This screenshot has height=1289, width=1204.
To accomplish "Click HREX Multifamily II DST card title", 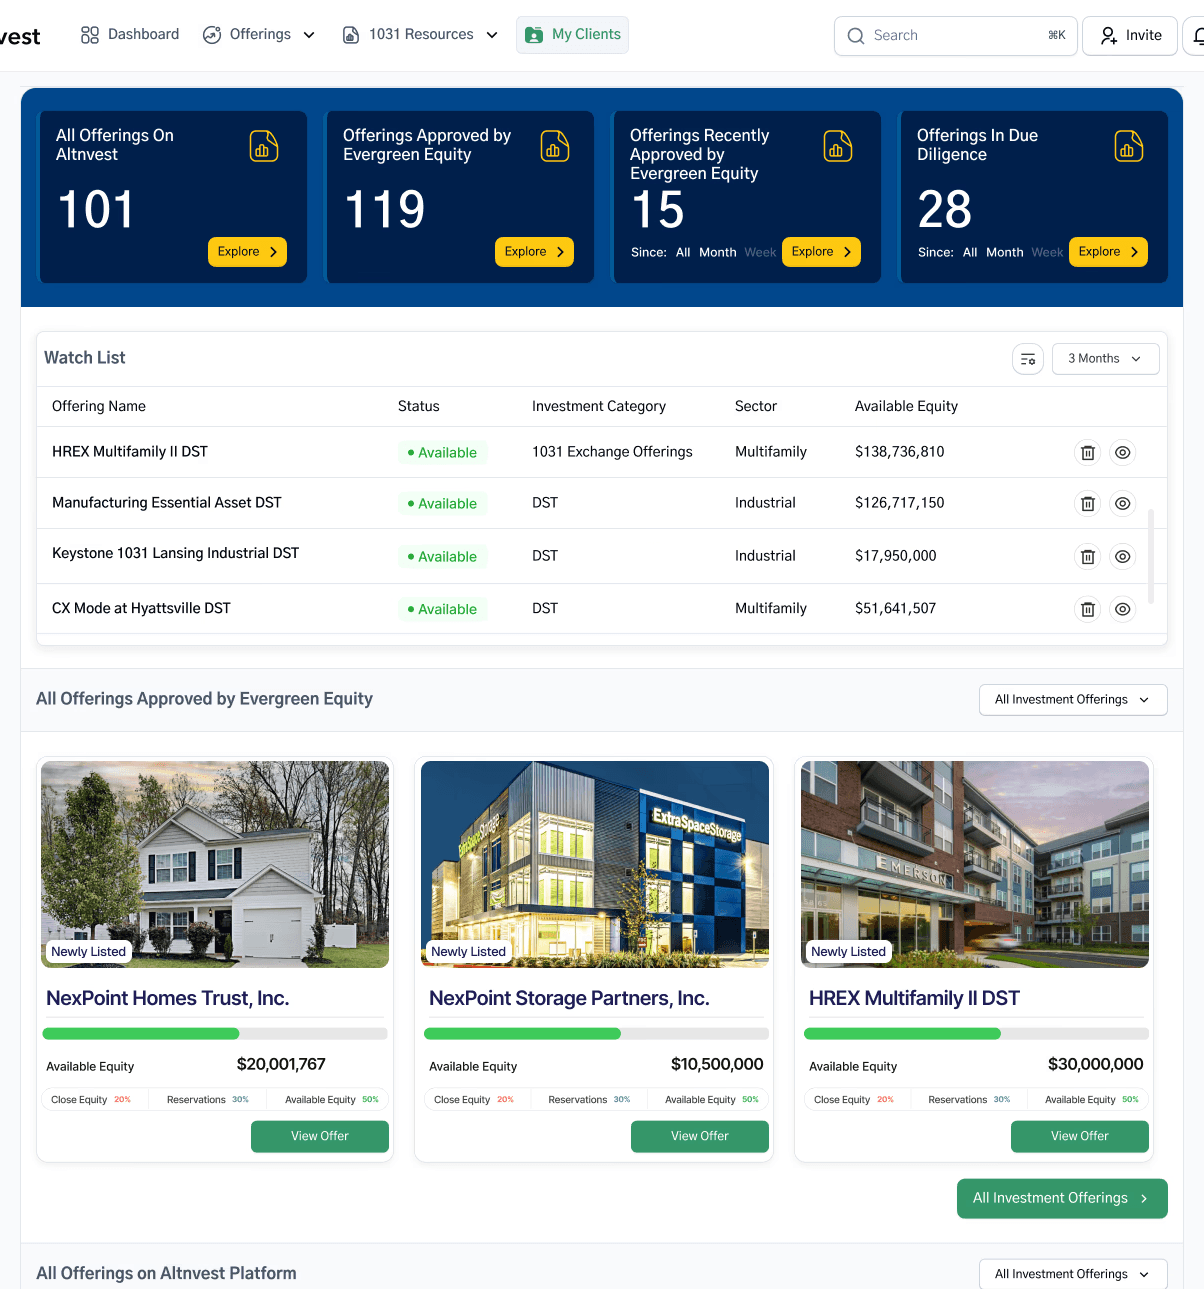I will click(x=914, y=998).
